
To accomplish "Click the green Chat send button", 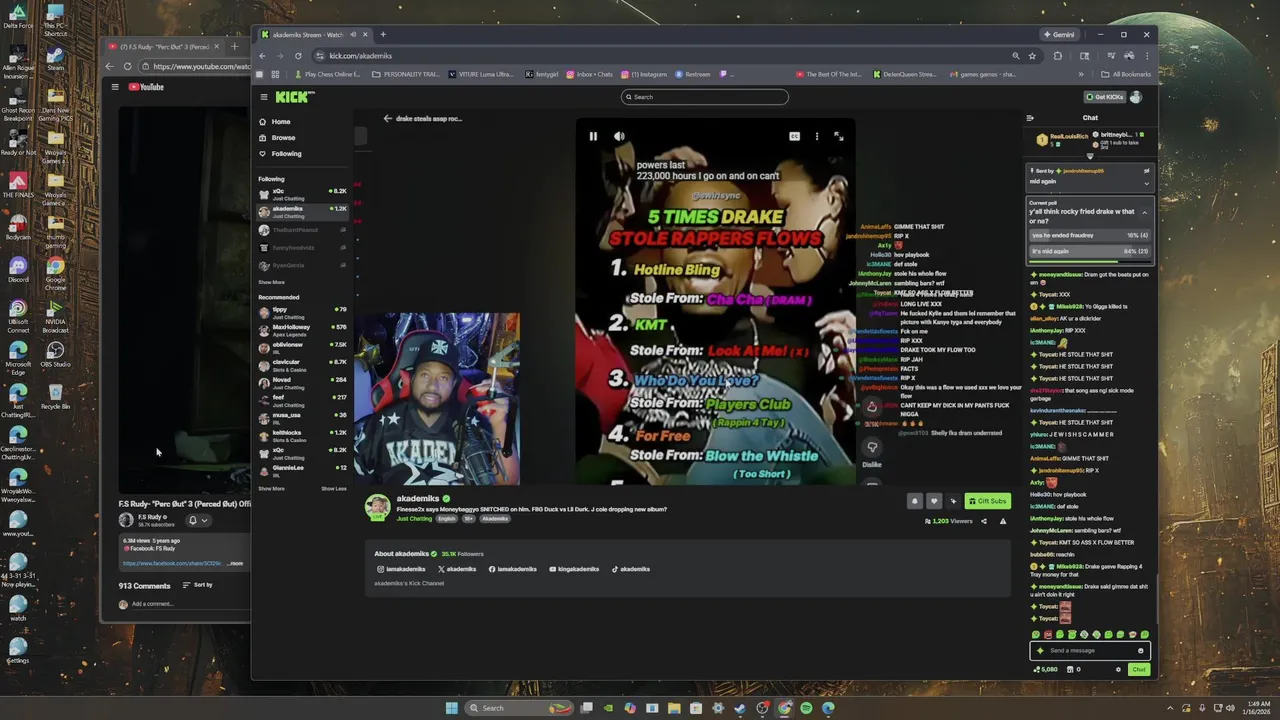I will pyautogui.click(x=1139, y=670).
